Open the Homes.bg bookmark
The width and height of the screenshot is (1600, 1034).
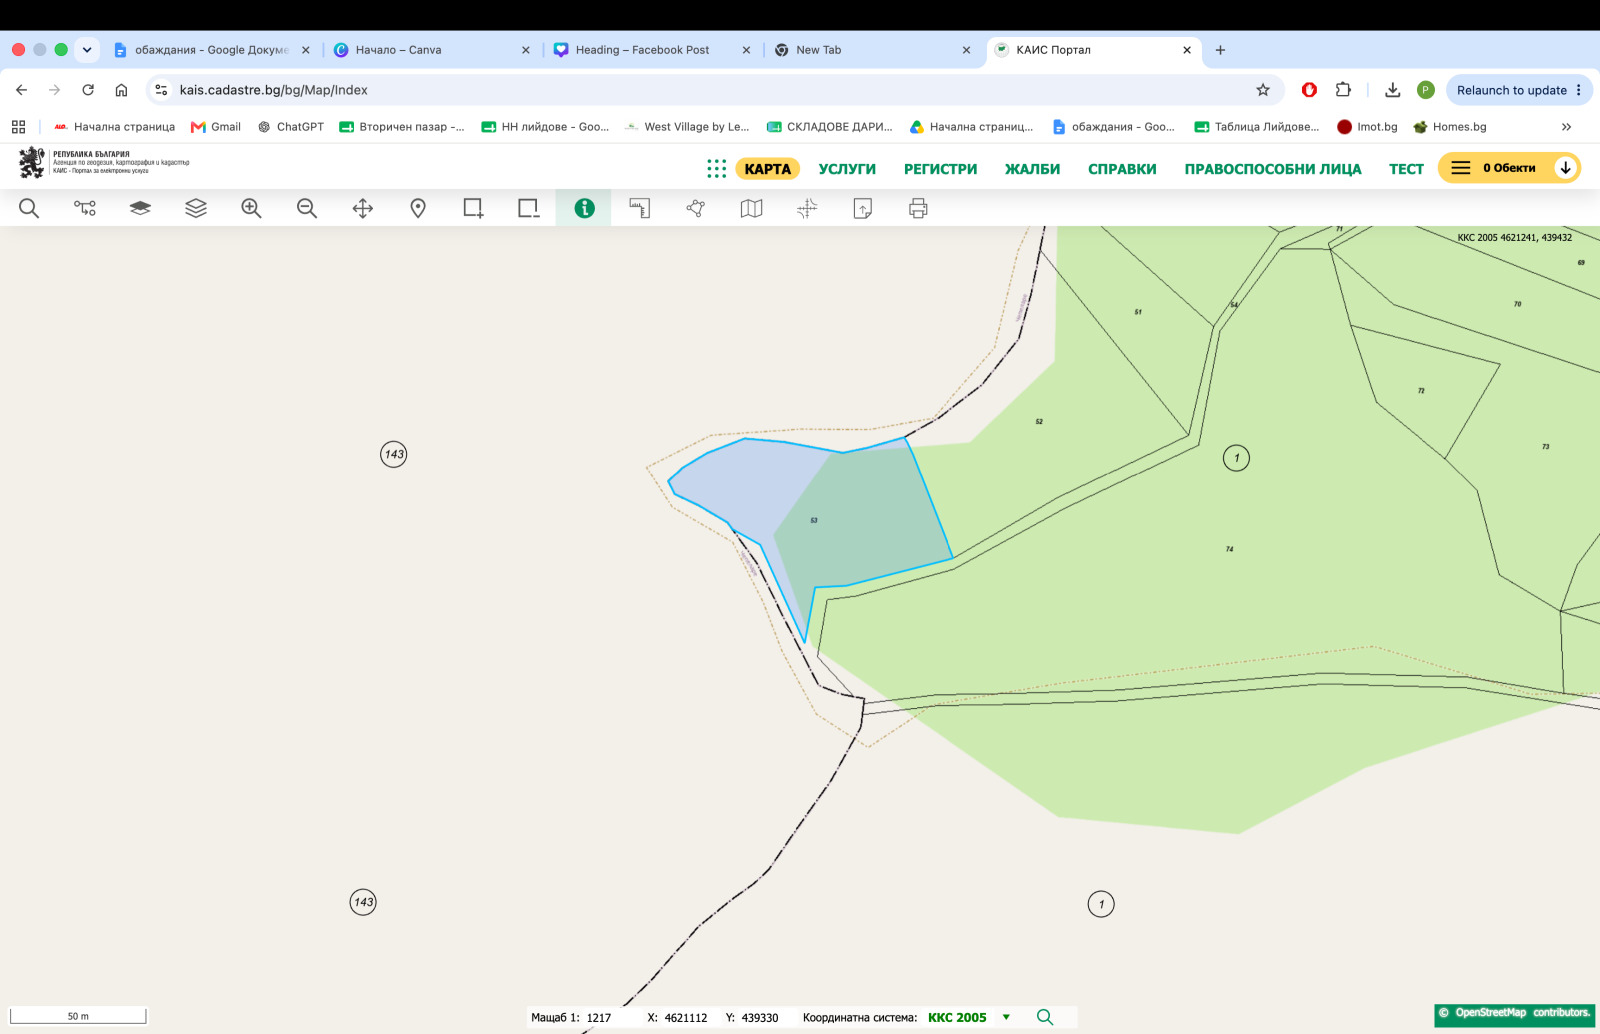(x=1450, y=127)
